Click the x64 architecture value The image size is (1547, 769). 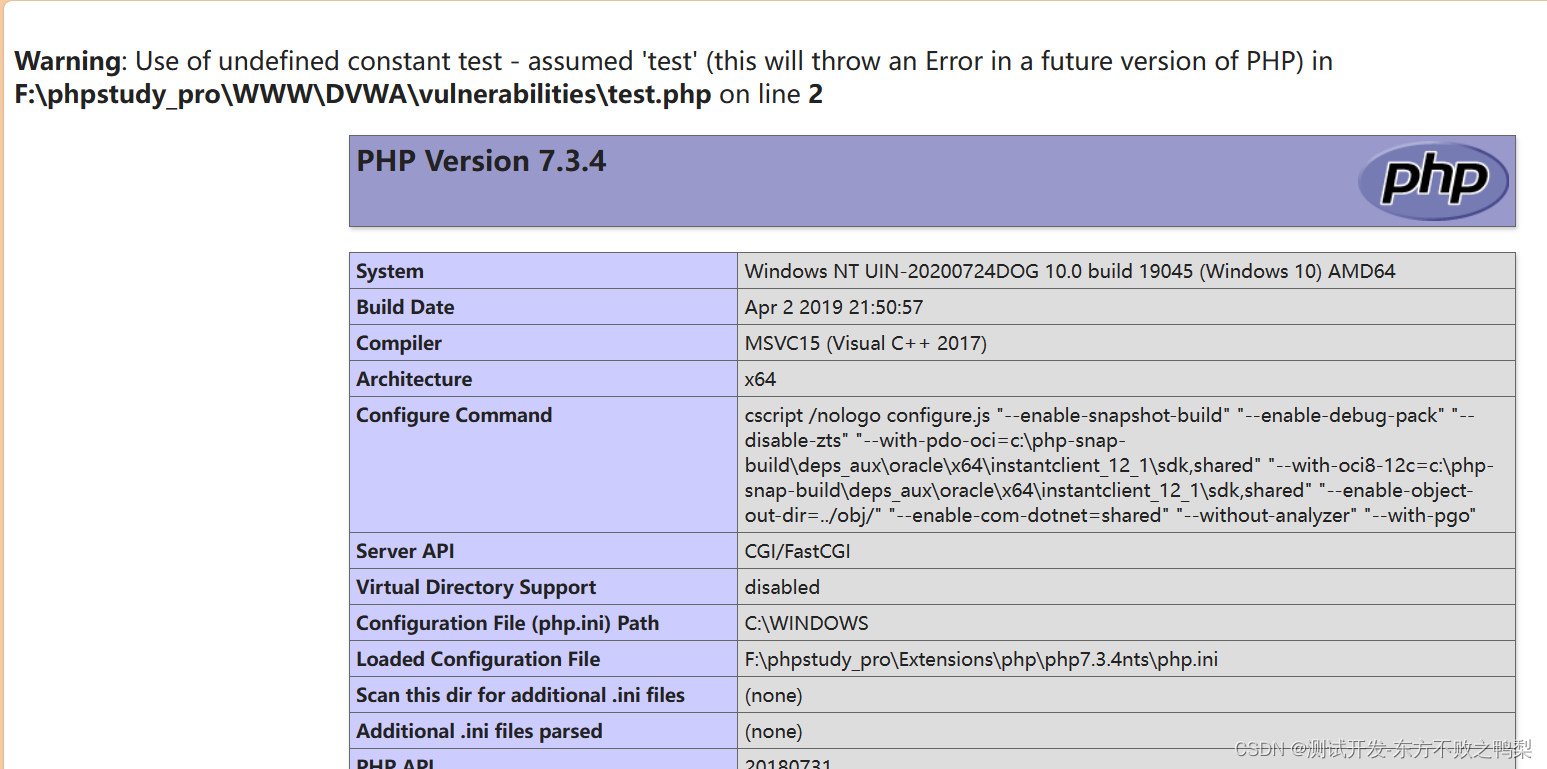[760, 379]
